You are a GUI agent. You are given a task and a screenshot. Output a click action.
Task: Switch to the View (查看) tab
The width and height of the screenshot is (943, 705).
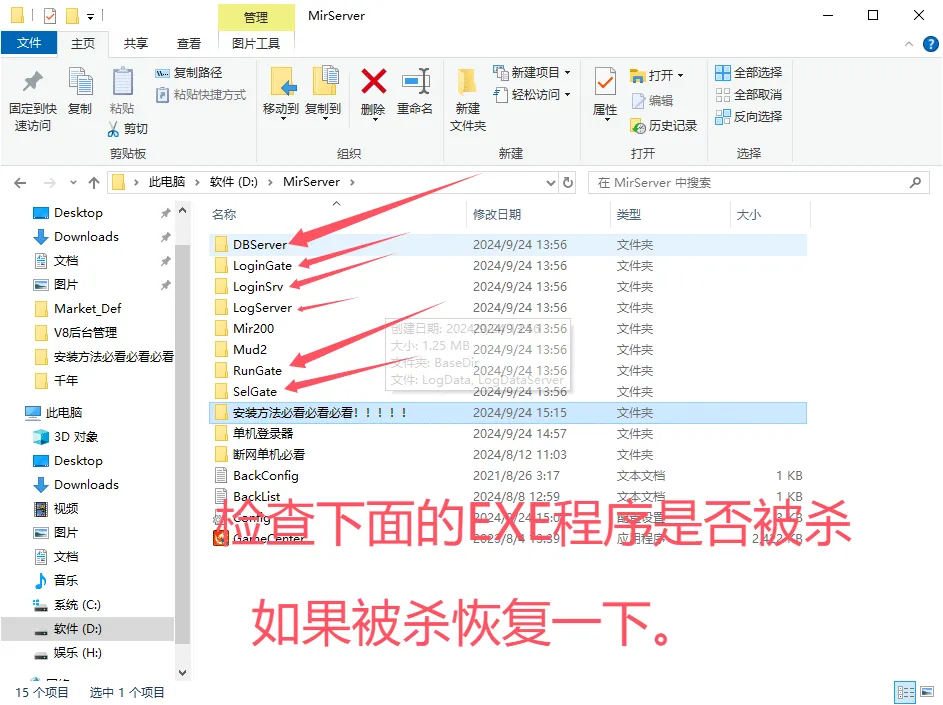point(189,44)
